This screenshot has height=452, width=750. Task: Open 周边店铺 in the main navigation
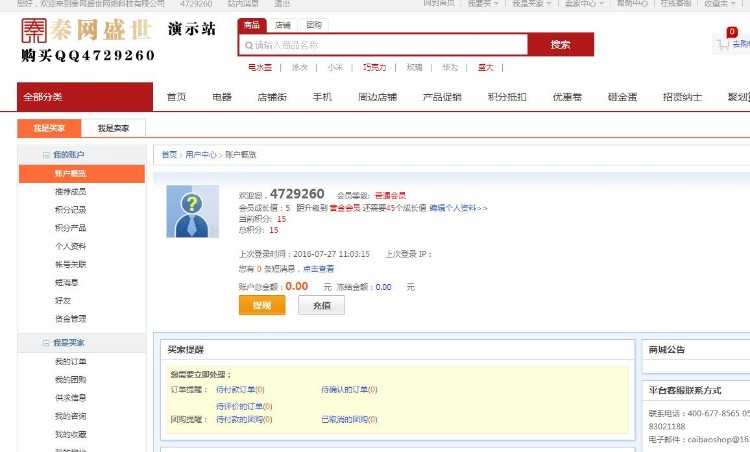coord(377,97)
